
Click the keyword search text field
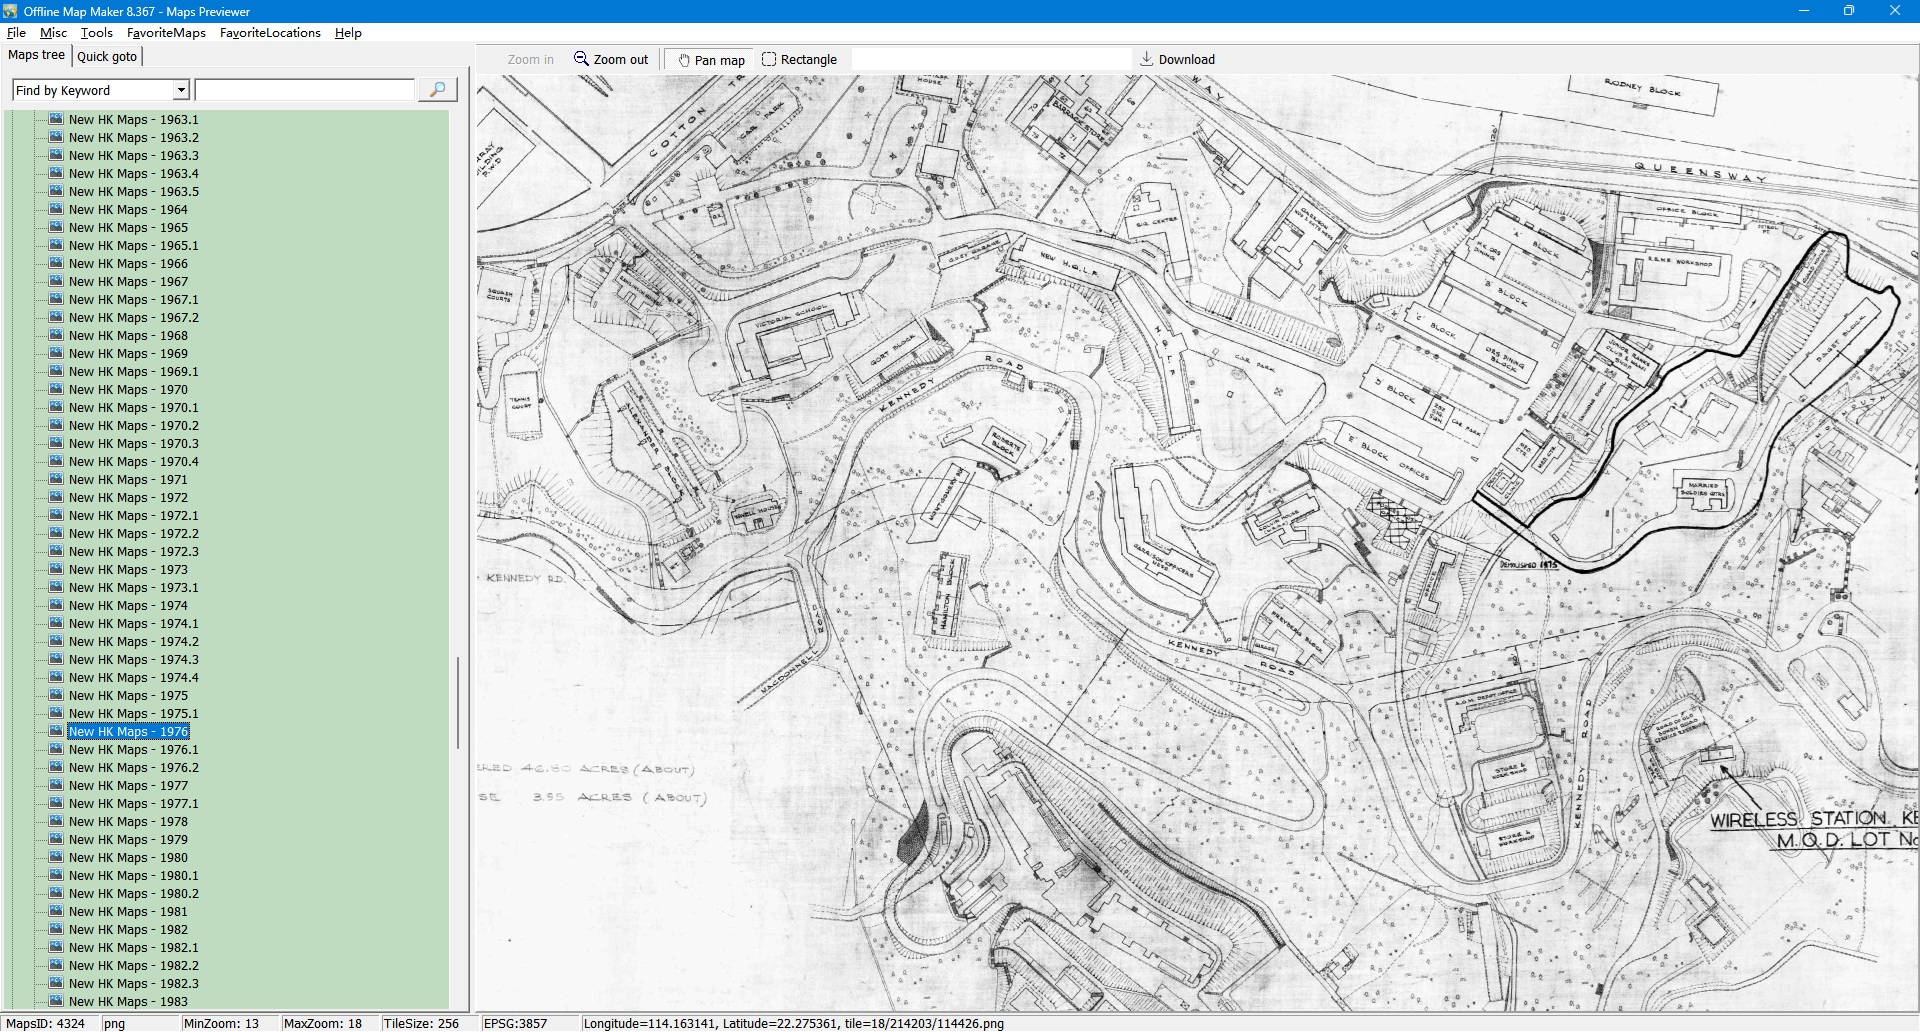tap(304, 90)
